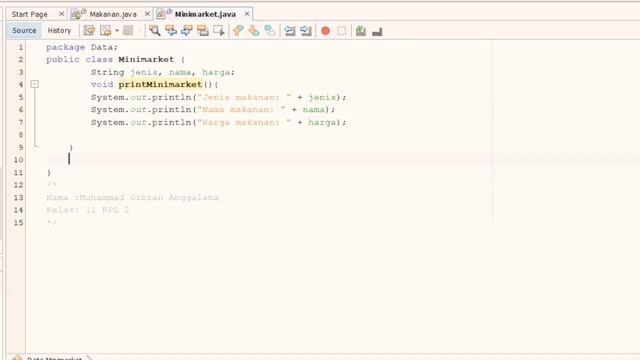Click comment line 'Kelas: 11 RPL 2'

pyautogui.click(x=88, y=210)
